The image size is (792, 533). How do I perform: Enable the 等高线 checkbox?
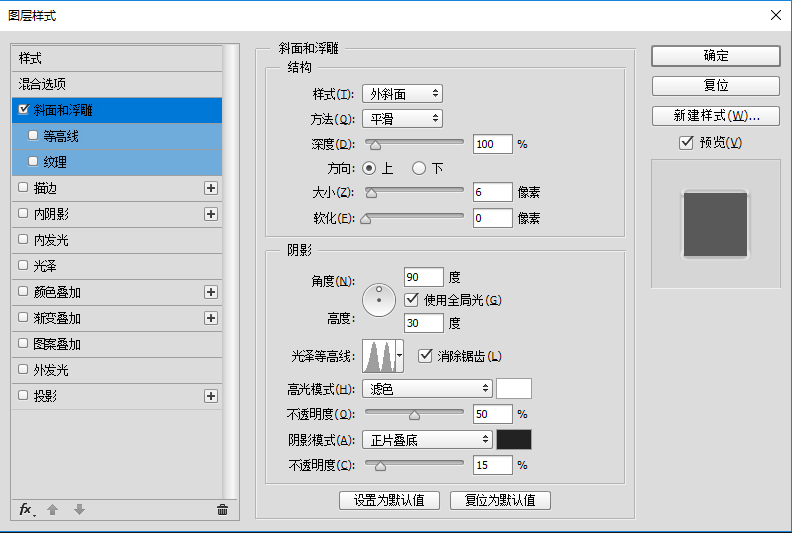coord(33,135)
